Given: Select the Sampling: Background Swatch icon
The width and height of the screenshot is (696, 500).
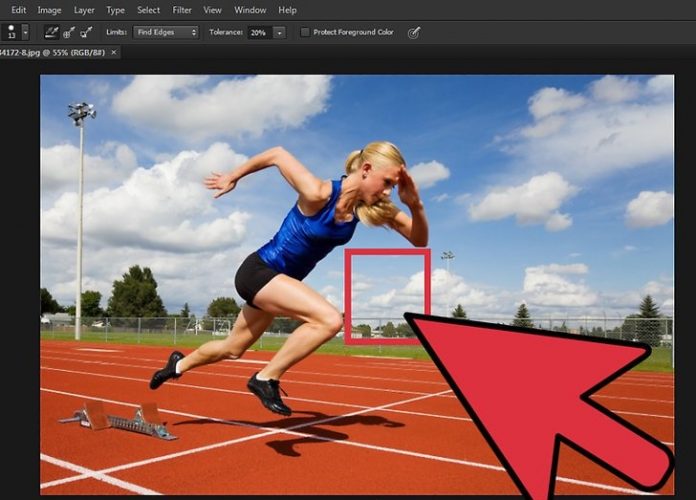Looking at the screenshot, I should click(86, 32).
